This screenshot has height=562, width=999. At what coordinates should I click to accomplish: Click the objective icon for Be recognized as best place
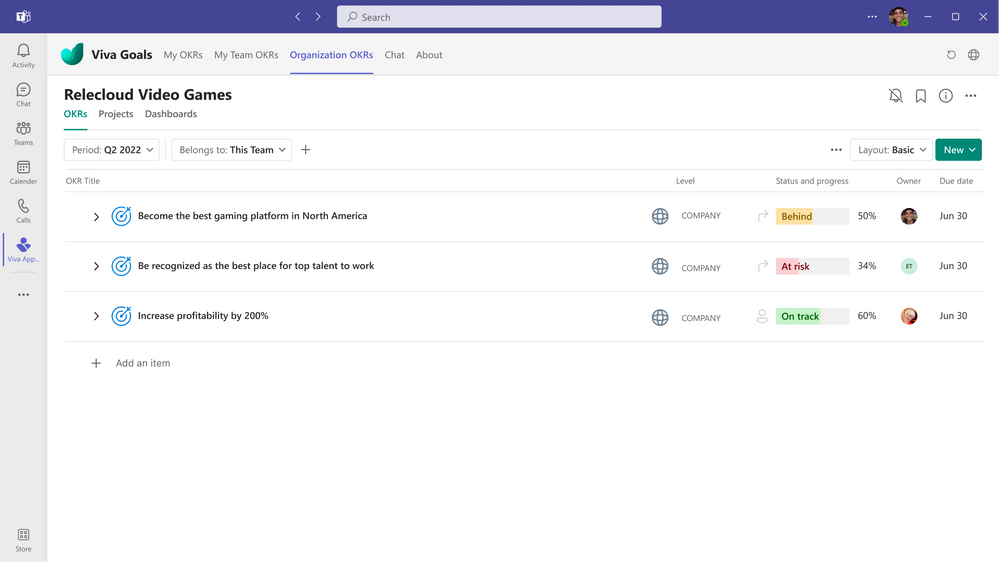point(121,266)
